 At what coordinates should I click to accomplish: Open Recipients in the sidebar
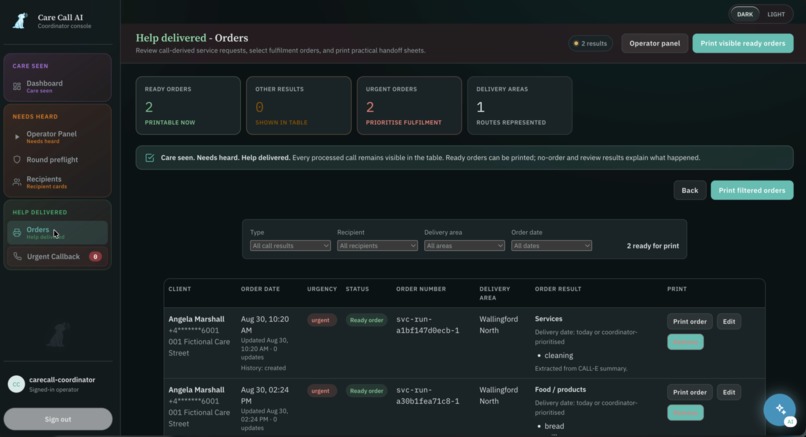58,182
